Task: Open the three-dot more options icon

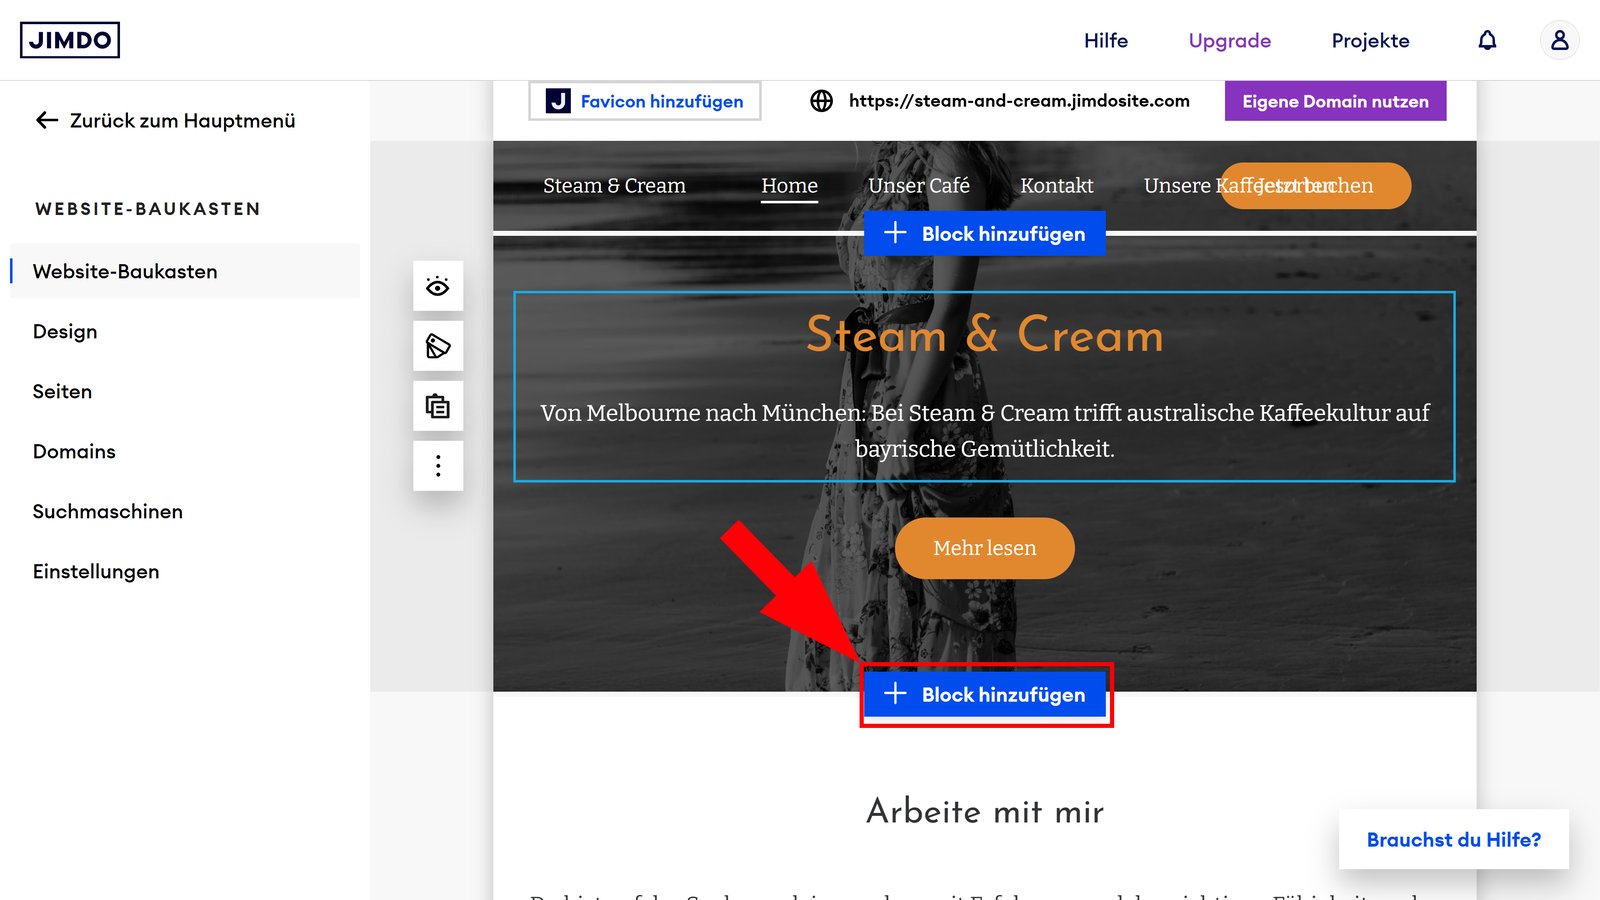Action: coord(438,465)
